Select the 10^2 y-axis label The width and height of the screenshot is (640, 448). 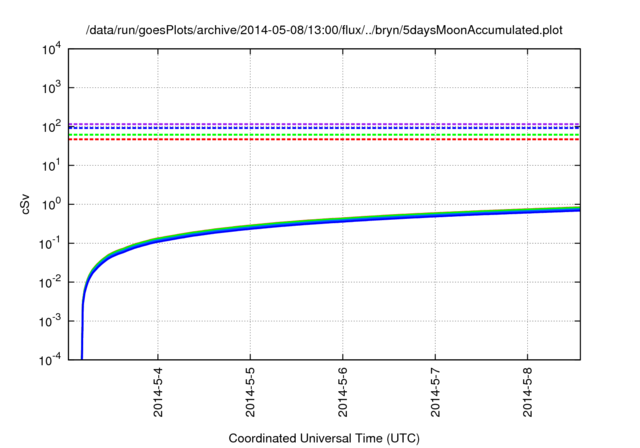click(x=51, y=127)
